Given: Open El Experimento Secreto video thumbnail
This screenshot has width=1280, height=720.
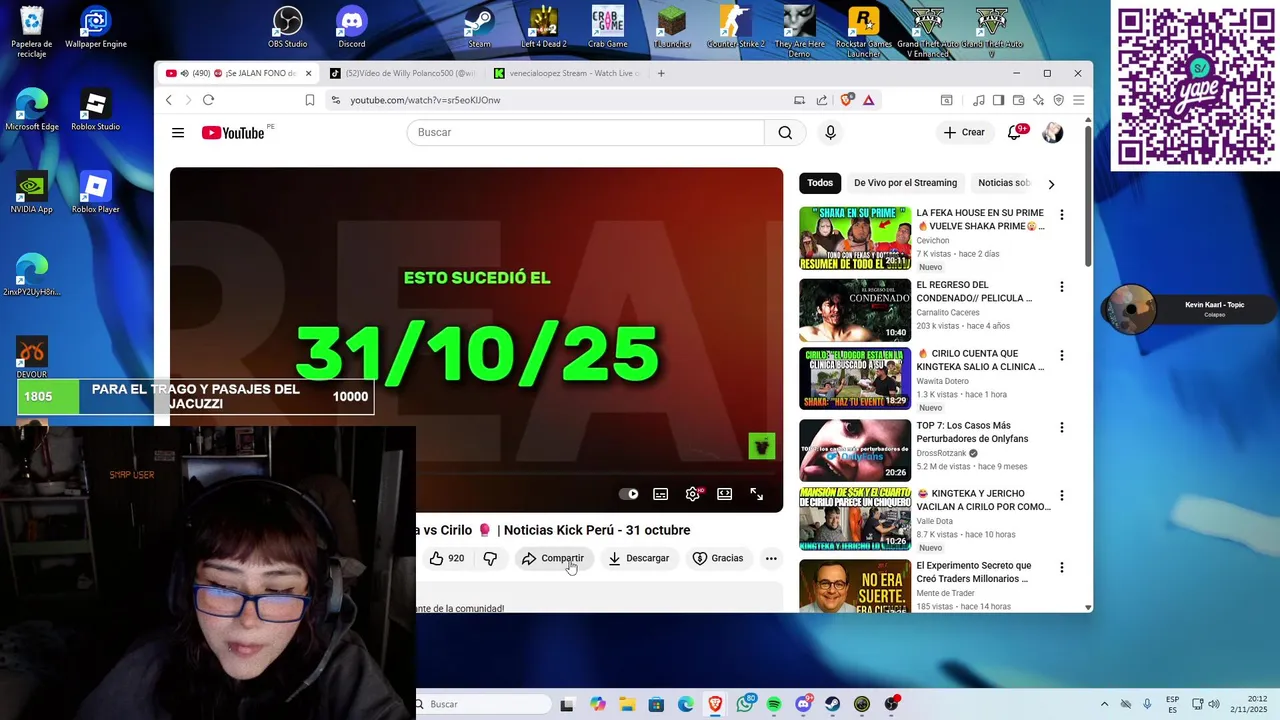Looking at the screenshot, I should (x=855, y=585).
